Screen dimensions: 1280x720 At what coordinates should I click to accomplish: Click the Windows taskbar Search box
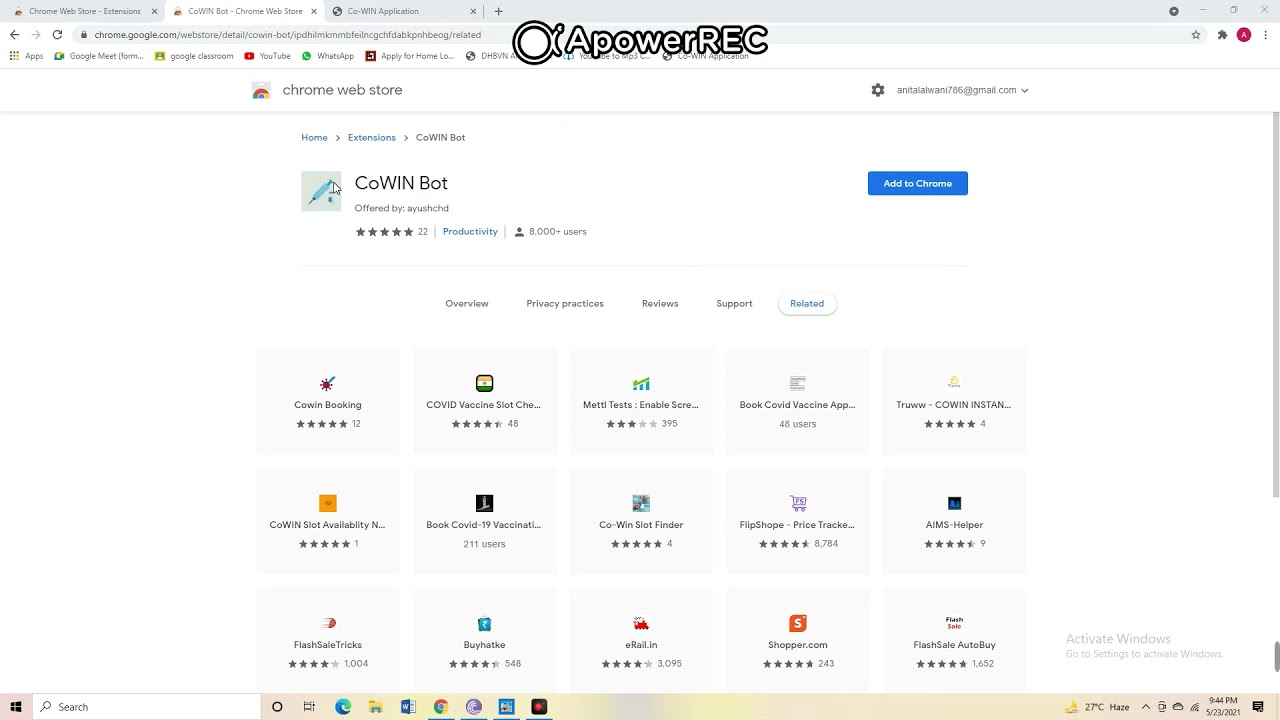tap(146, 707)
